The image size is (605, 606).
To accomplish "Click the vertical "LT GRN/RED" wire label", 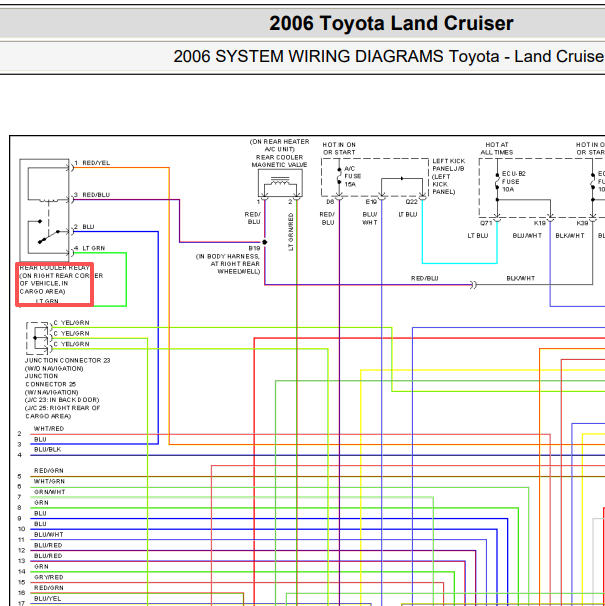I will click(x=291, y=232).
